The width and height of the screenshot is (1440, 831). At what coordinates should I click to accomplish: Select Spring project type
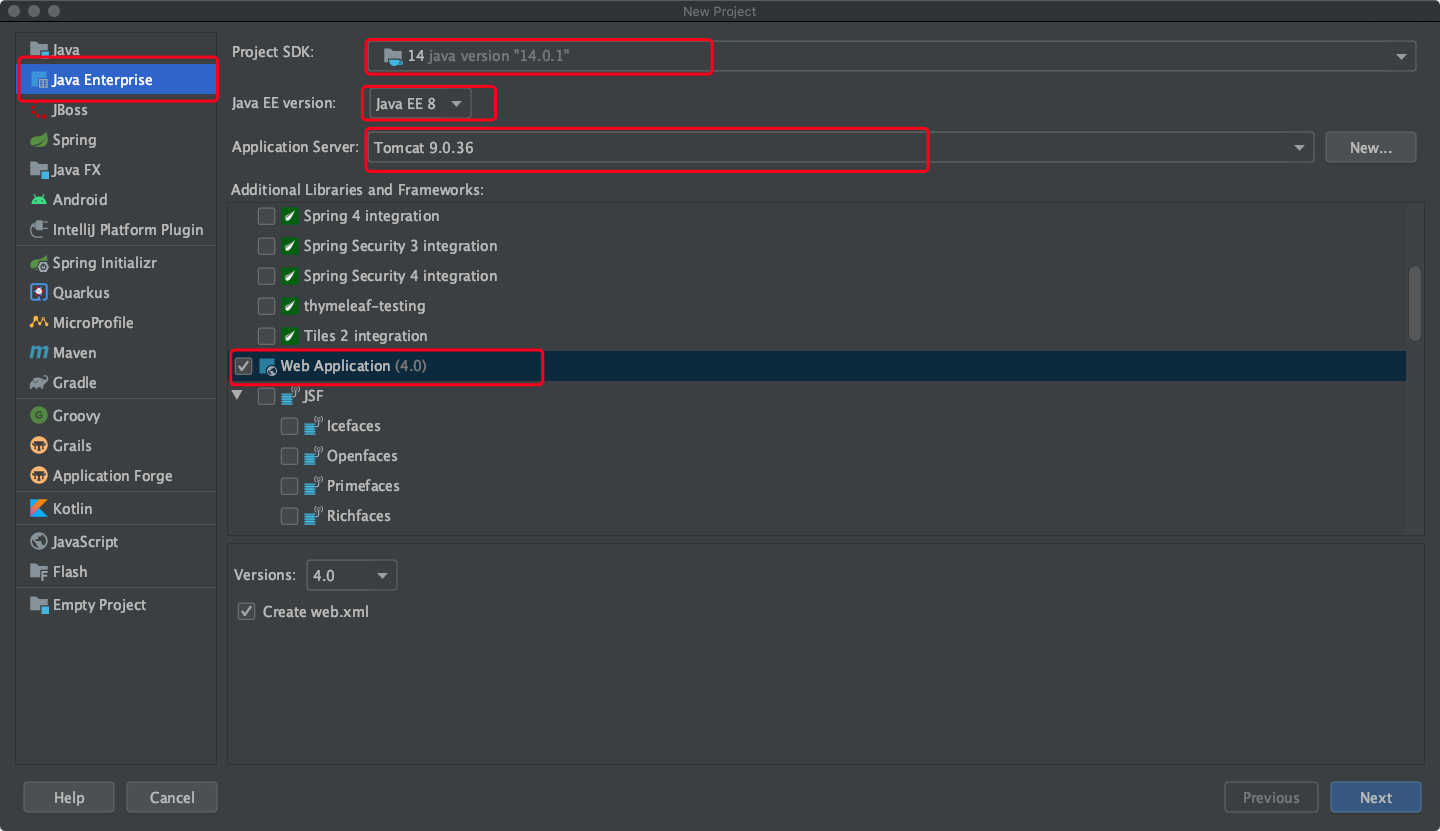click(117, 140)
